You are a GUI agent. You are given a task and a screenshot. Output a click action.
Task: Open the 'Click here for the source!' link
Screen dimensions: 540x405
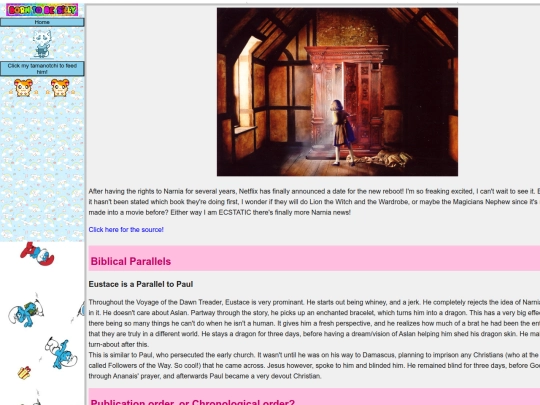click(126, 229)
